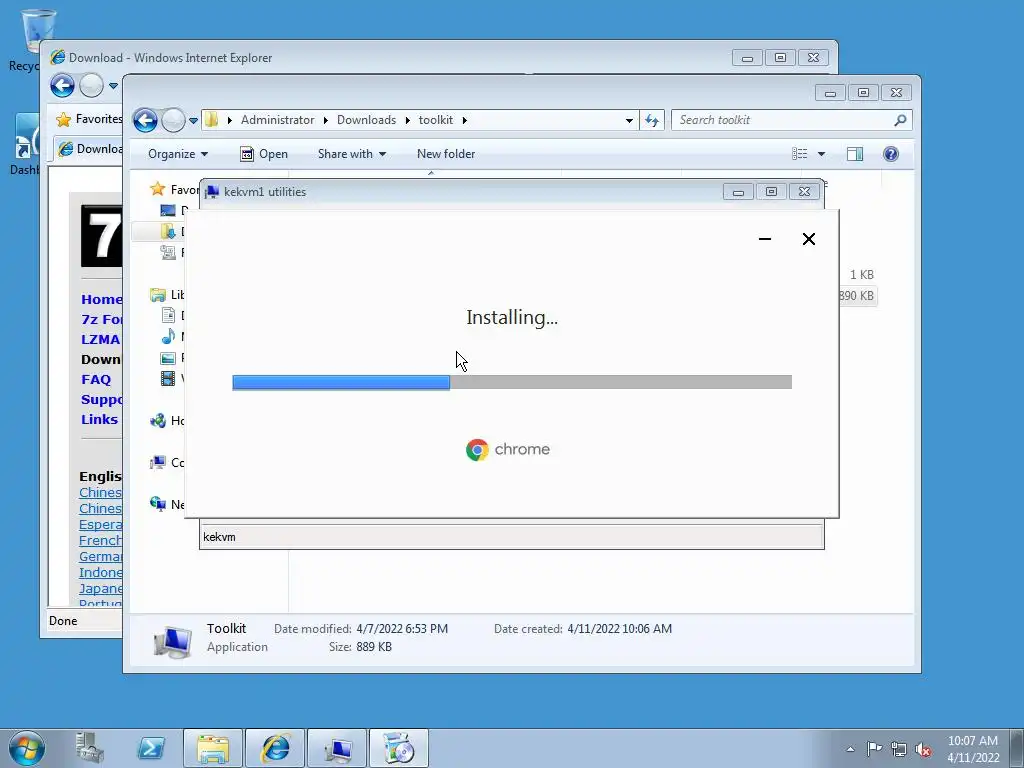Open the Home link on 7-Zip page

pyautogui.click(x=101, y=300)
